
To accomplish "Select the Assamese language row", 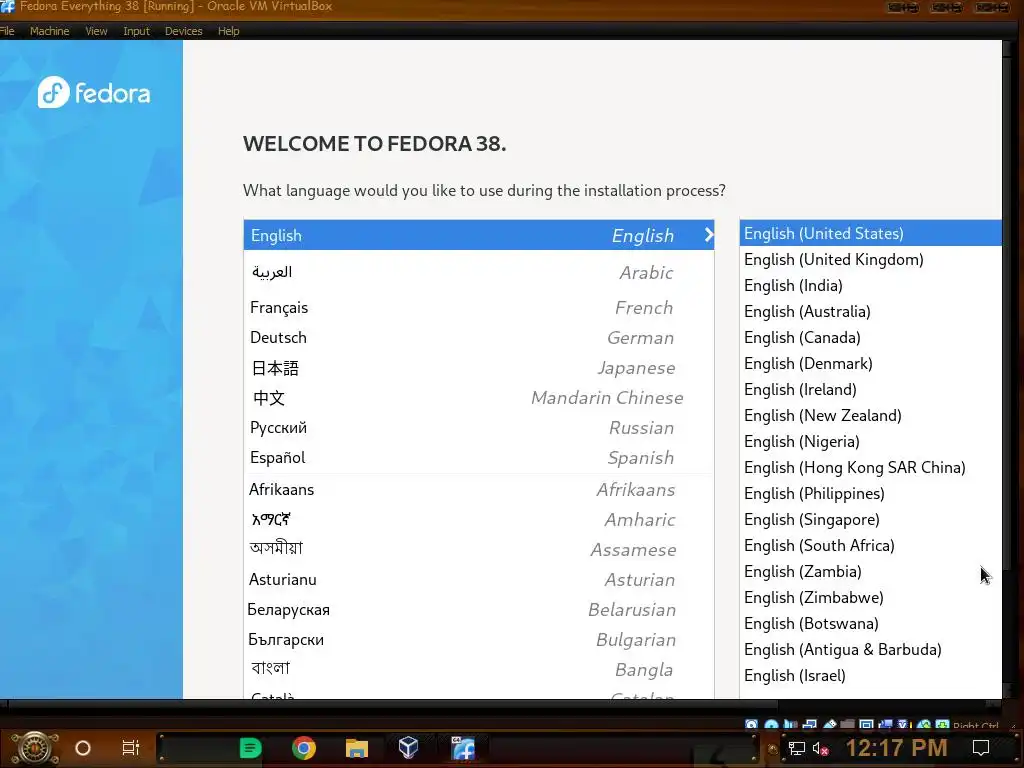I will pyautogui.click(x=479, y=550).
